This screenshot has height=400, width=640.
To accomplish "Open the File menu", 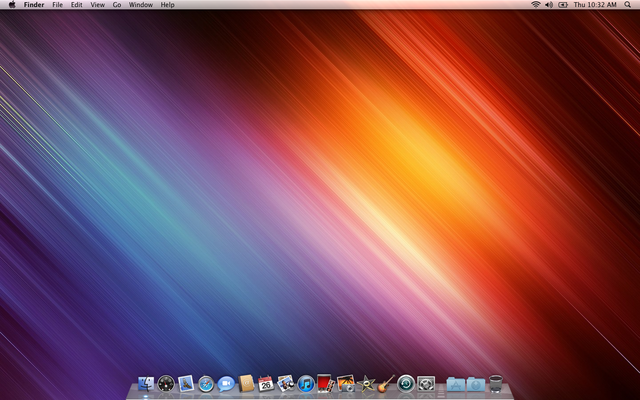I will coord(58,5).
